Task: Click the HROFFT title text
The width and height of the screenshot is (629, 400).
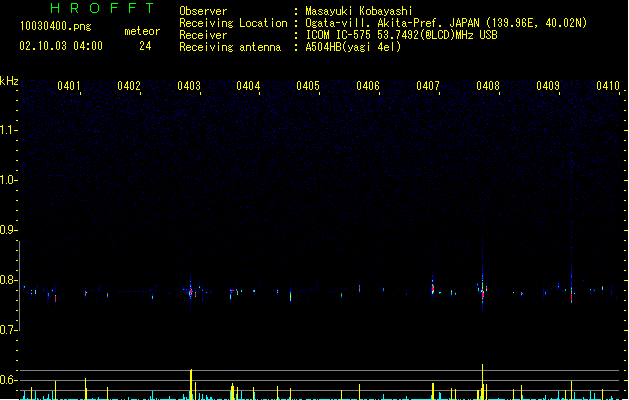Action: pos(102,8)
